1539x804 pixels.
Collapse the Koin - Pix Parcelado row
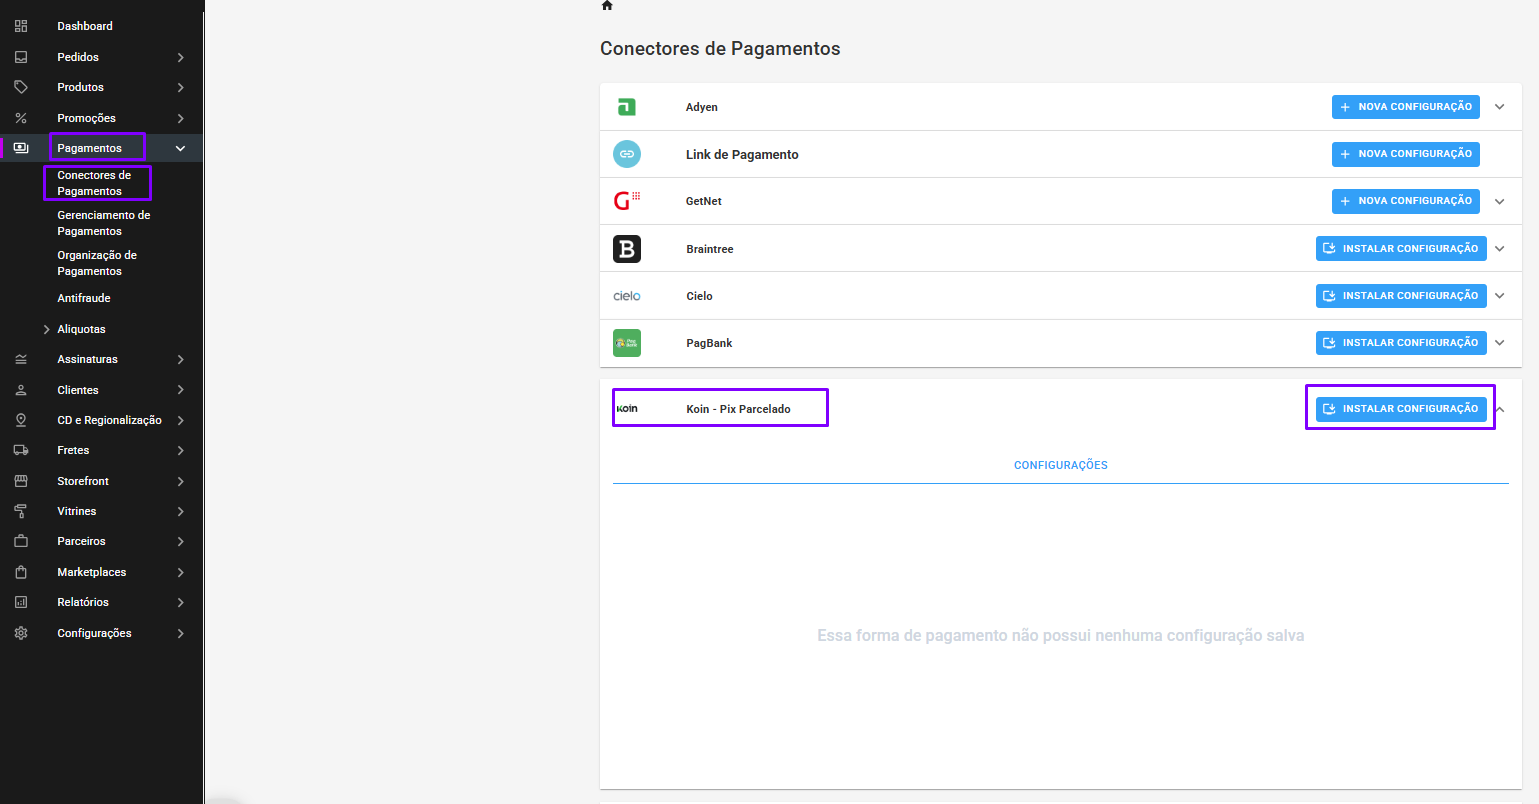(x=1501, y=409)
